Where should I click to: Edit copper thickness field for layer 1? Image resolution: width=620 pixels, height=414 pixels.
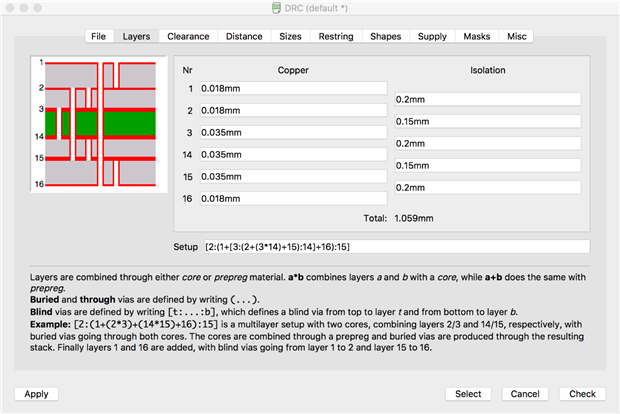click(x=293, y=88)
